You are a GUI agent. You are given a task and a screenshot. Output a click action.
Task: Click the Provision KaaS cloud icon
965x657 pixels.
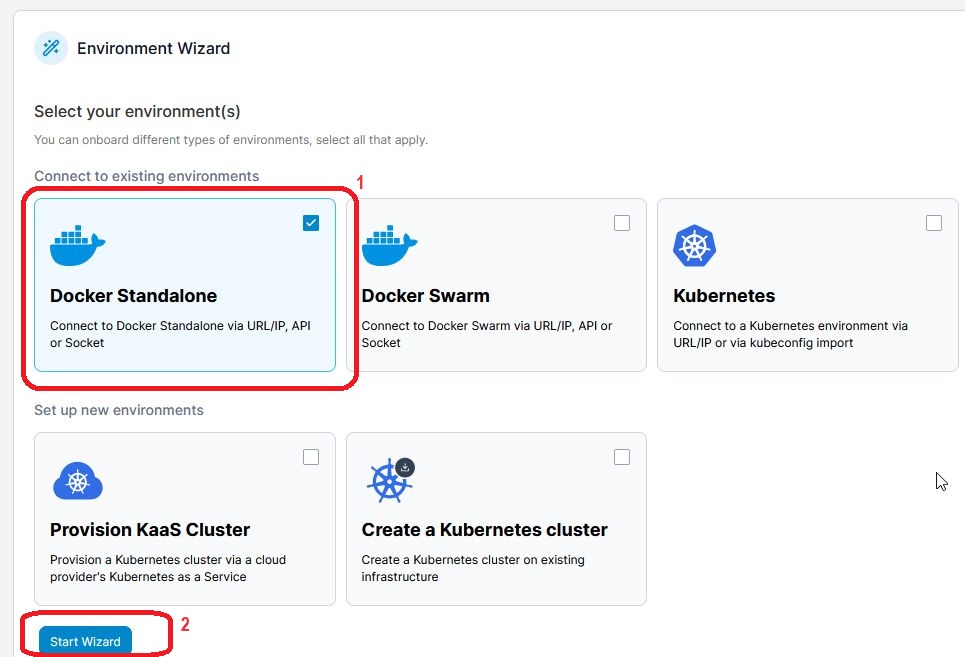(x=77, y=481)
